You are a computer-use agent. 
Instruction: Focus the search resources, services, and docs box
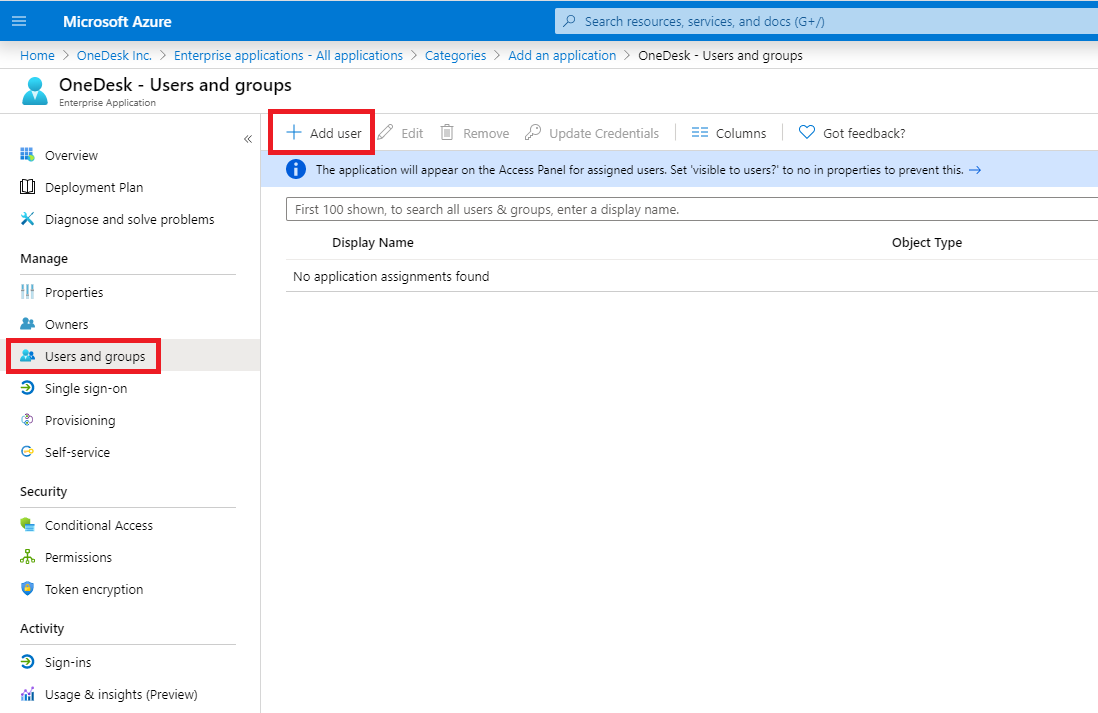826,21
